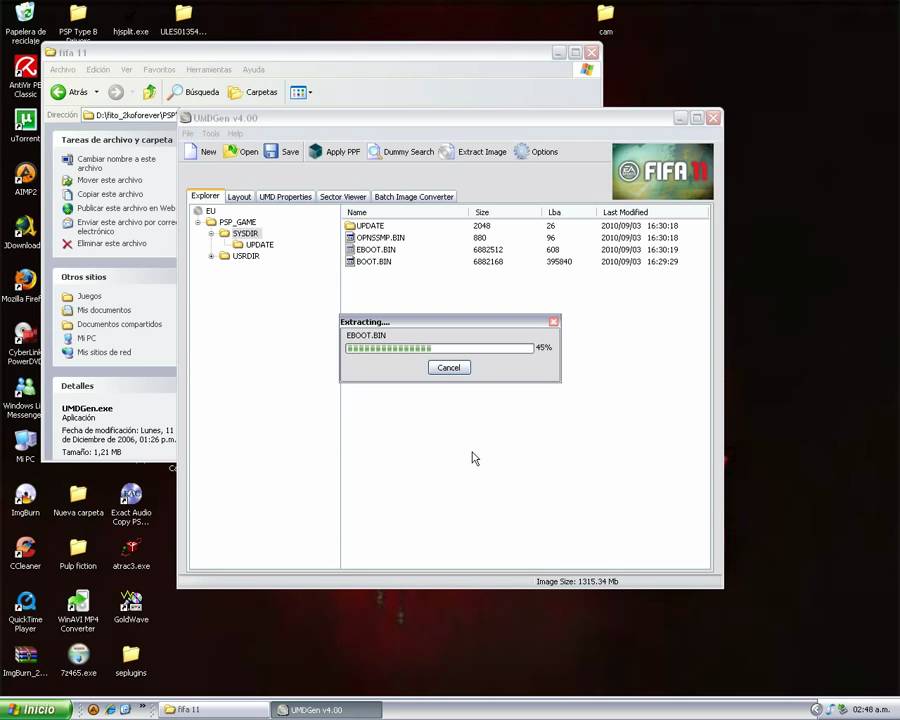
Task: Click Búsqueda search in Explorer toolbar
Action: tap(193, 92)
